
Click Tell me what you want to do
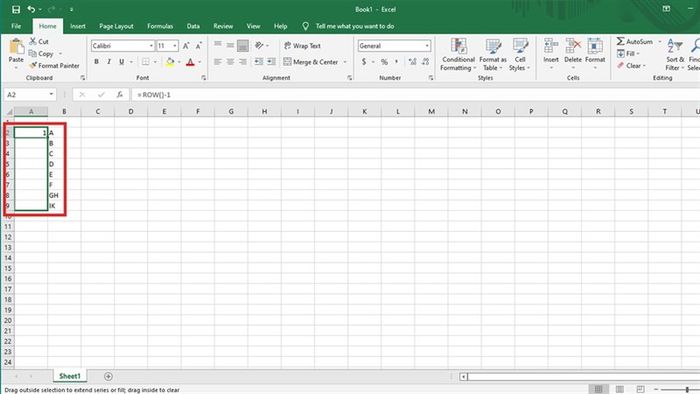coord(354,26)
